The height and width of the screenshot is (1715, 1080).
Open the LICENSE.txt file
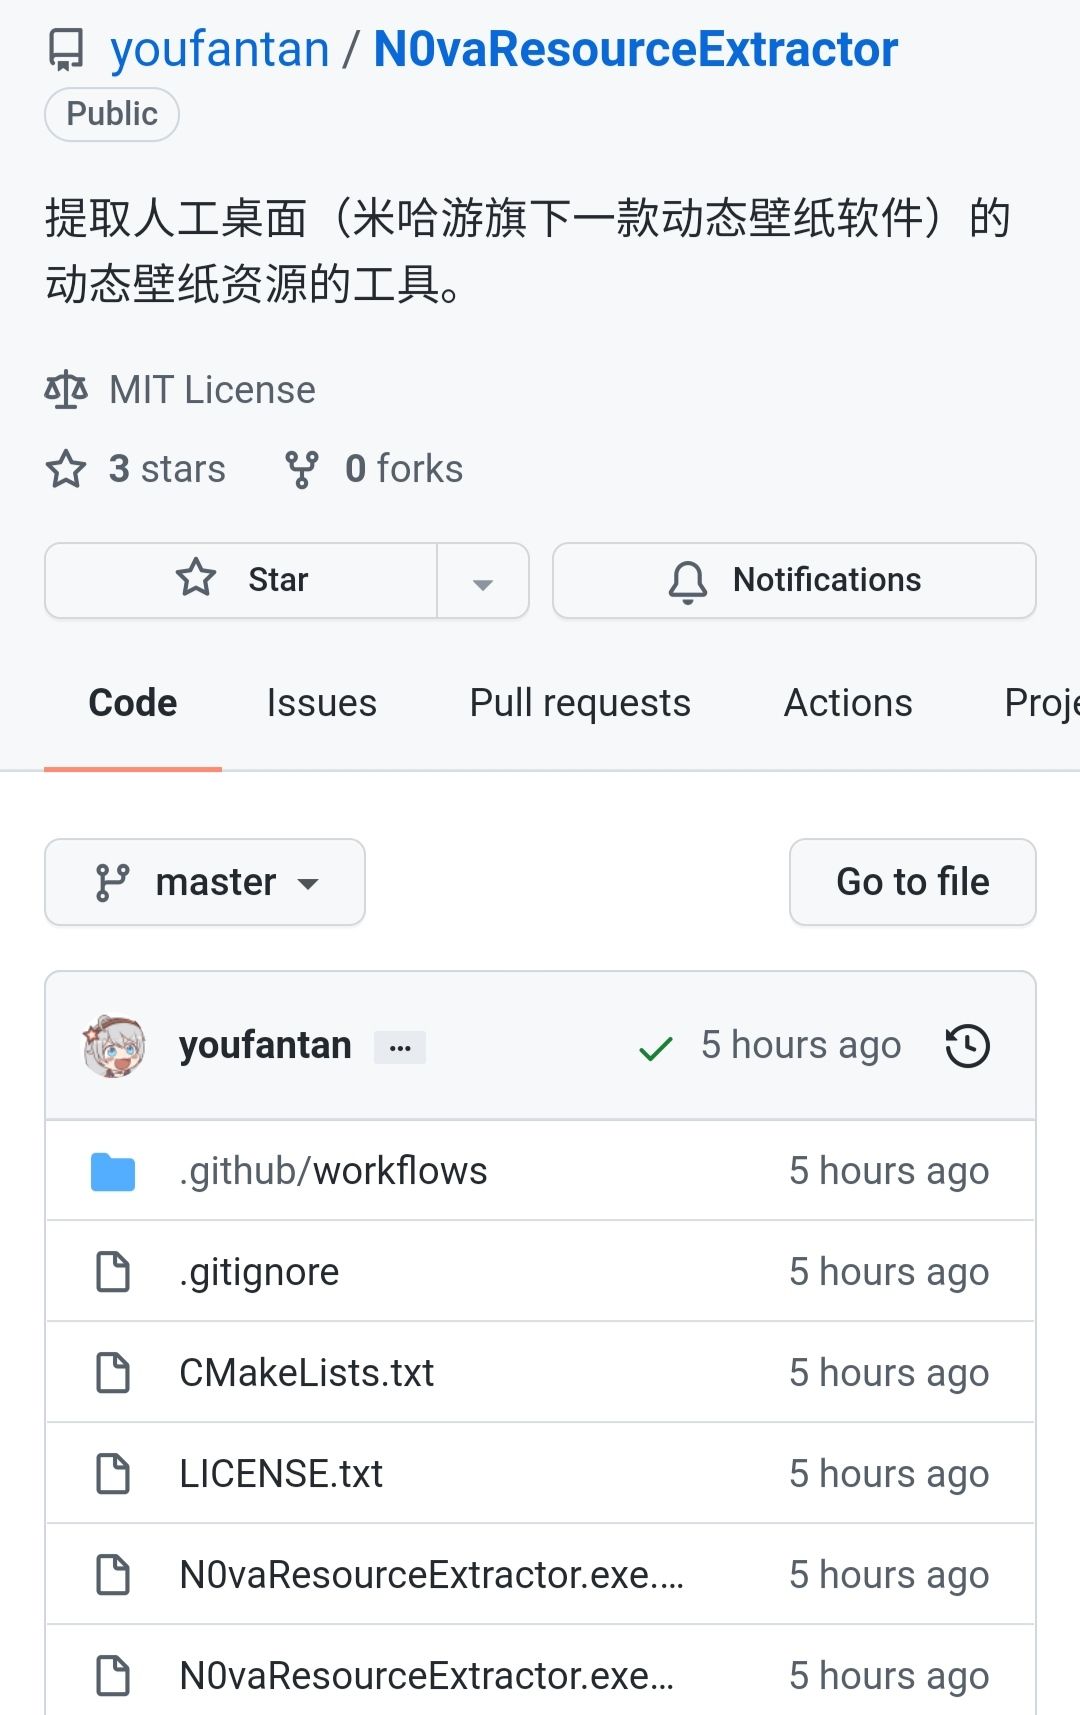click(281, 1474)
